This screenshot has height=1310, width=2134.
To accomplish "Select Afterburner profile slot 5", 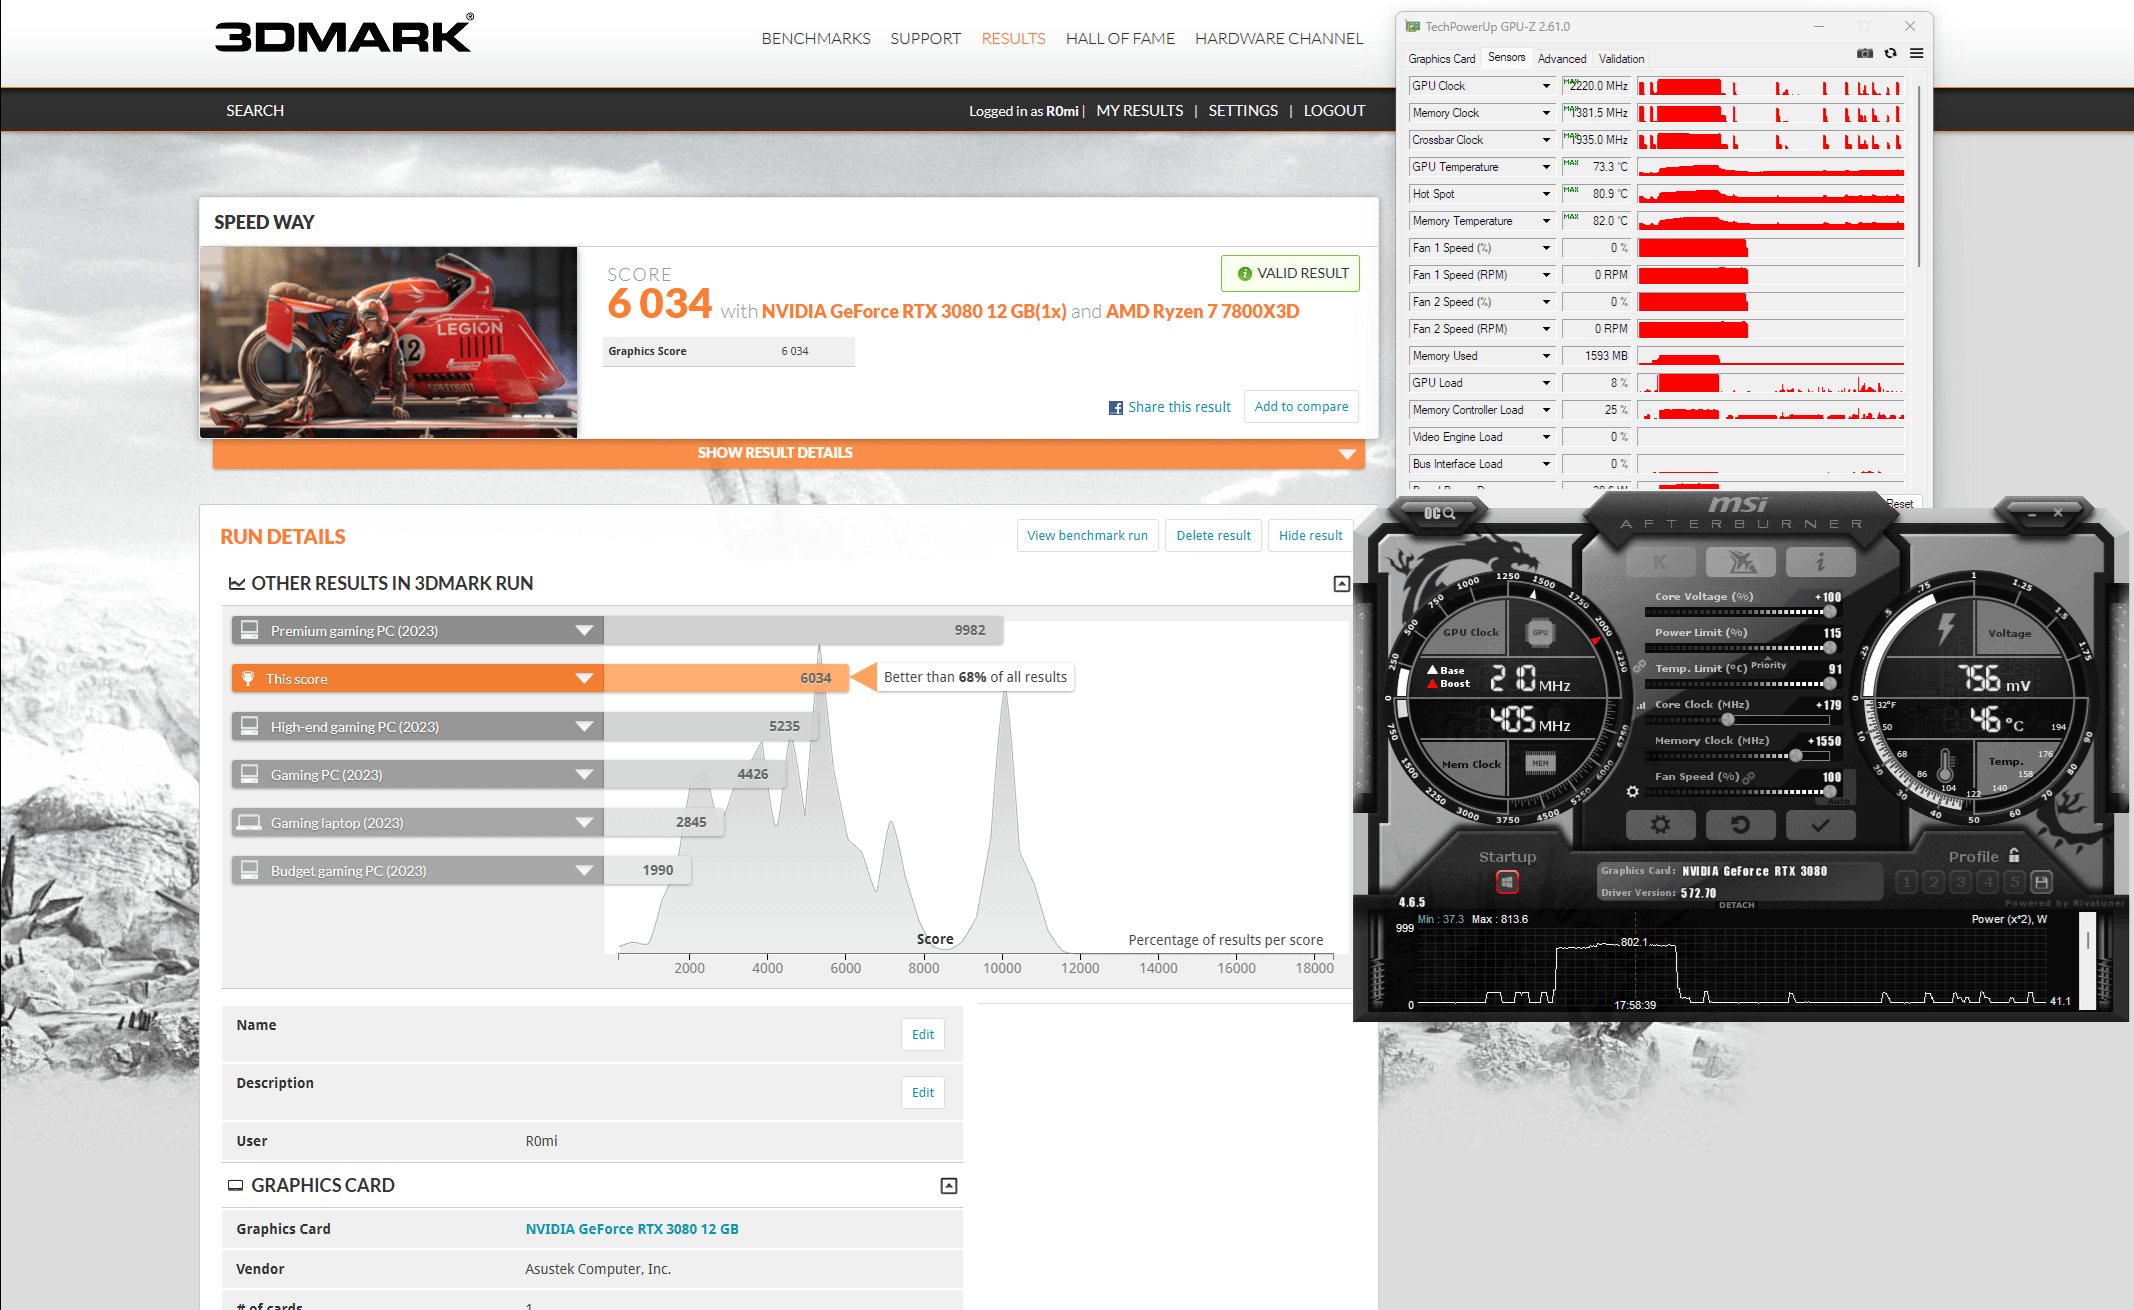I will [2015, 882].
